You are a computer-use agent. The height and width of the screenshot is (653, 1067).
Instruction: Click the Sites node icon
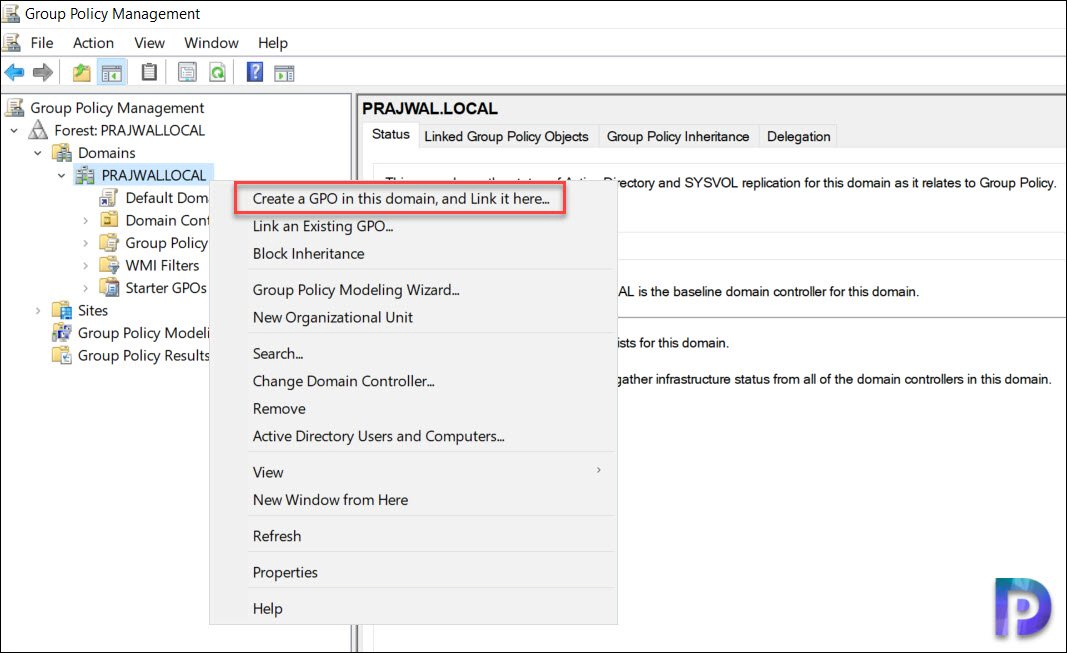[62, 311]
